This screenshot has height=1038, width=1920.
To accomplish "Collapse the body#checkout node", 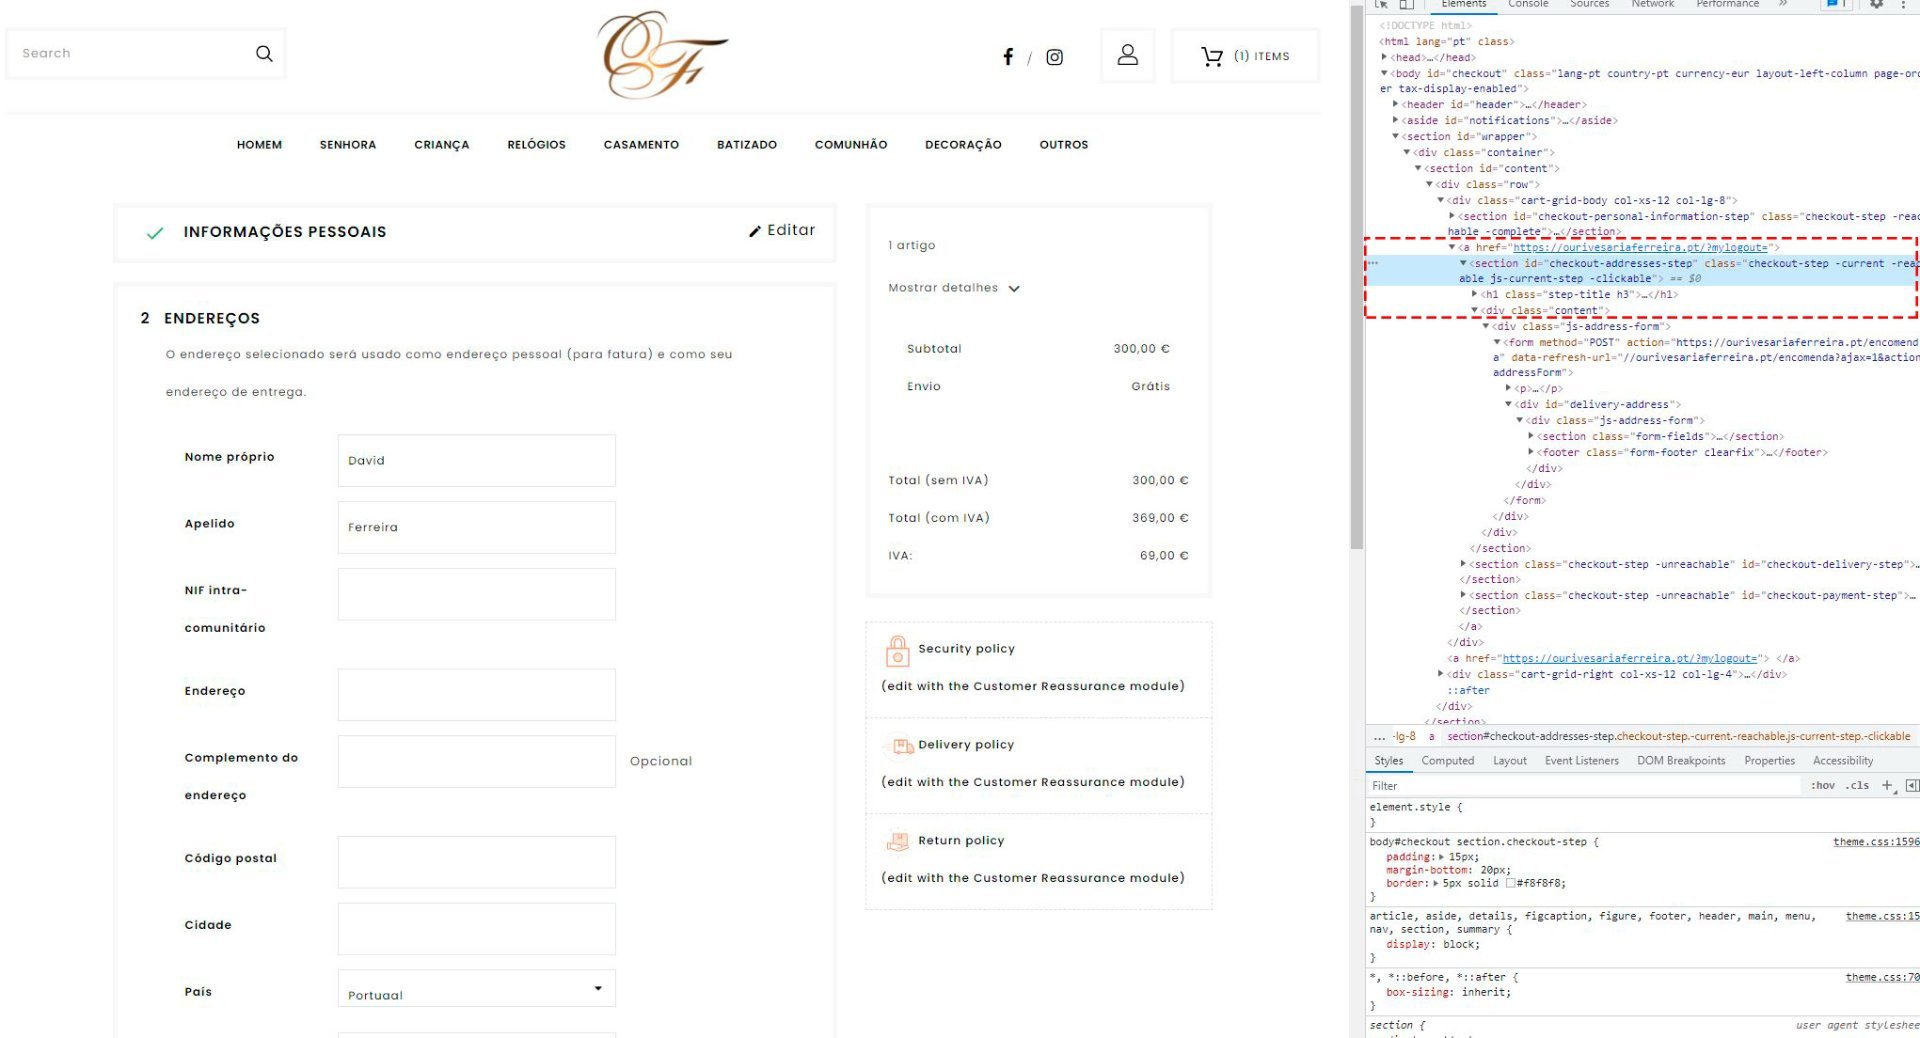I will (x=1385, y=73).
